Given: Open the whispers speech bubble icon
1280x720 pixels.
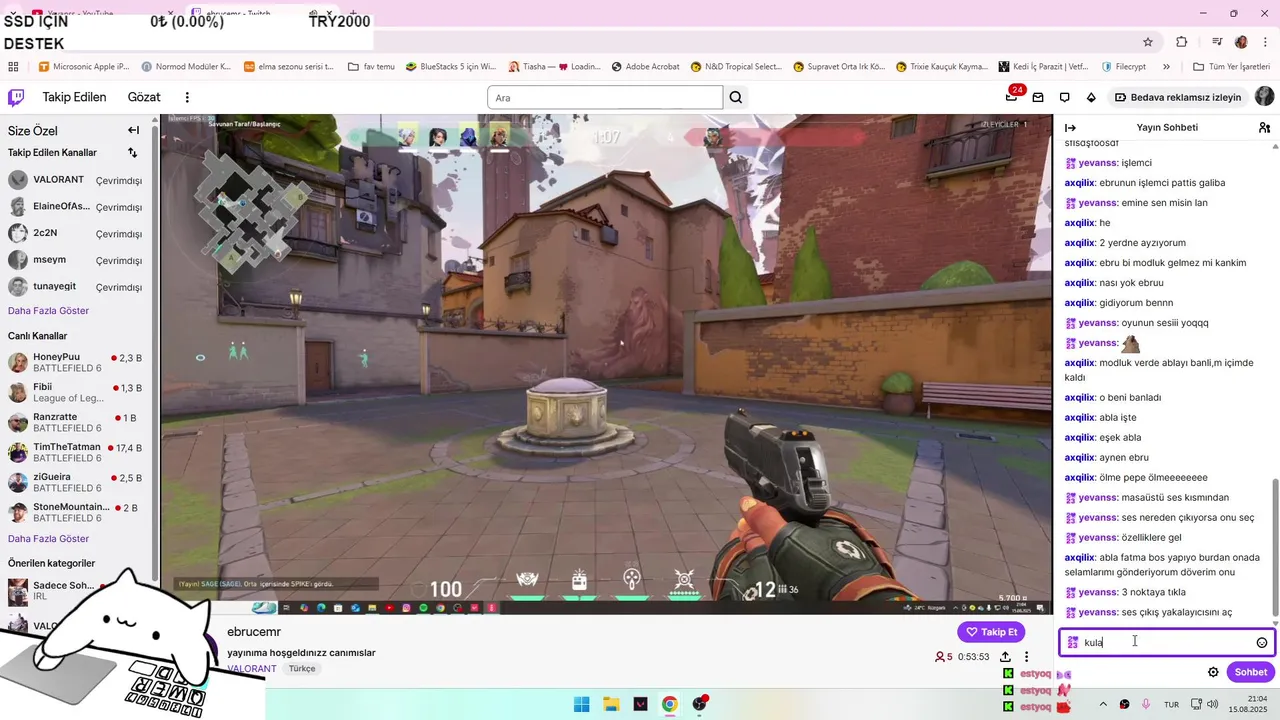Looking at the screenshot, I should (1065, 97).
